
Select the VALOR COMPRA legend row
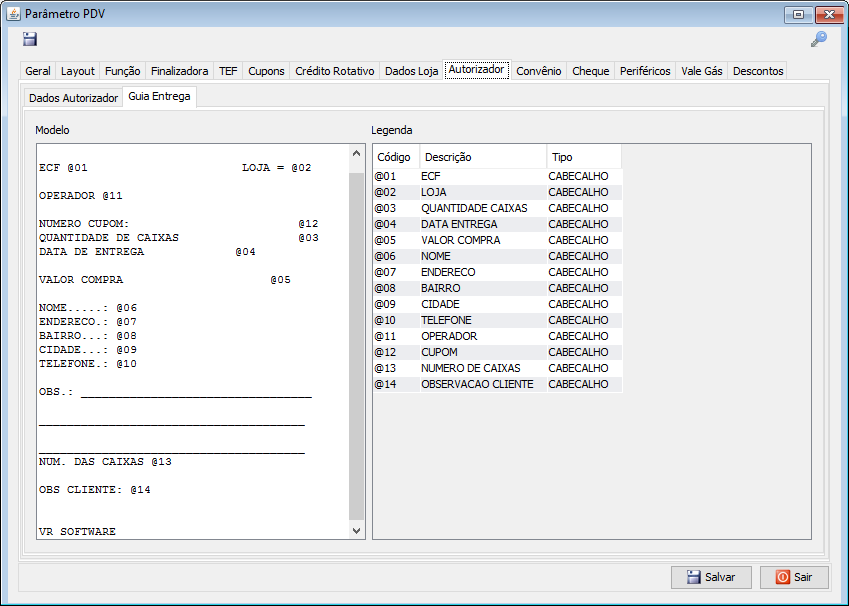[498, 240]
